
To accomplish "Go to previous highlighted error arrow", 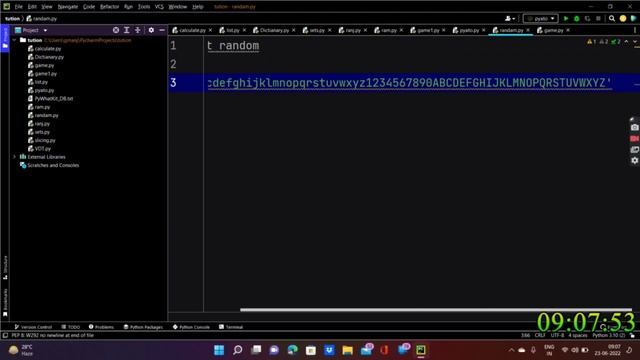I will point(627,42).
